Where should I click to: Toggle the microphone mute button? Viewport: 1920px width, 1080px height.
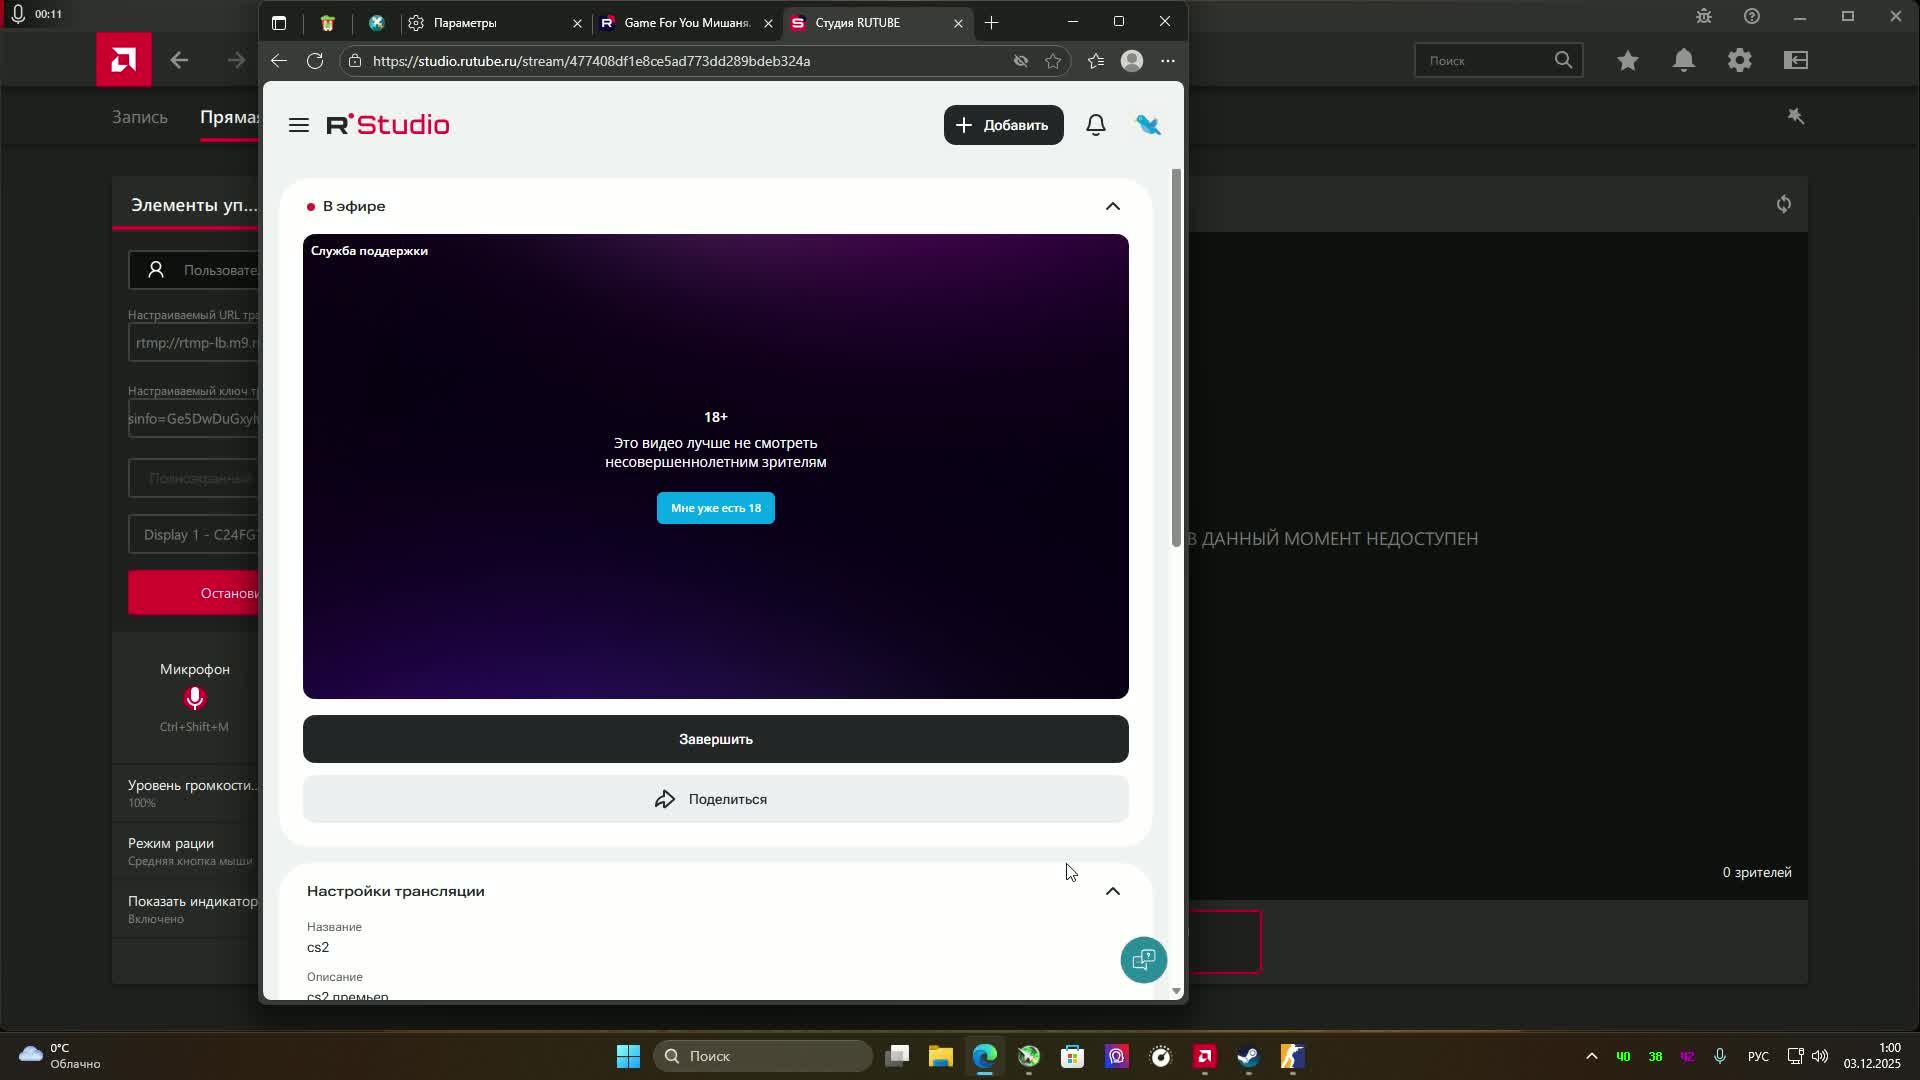point(194,698)
